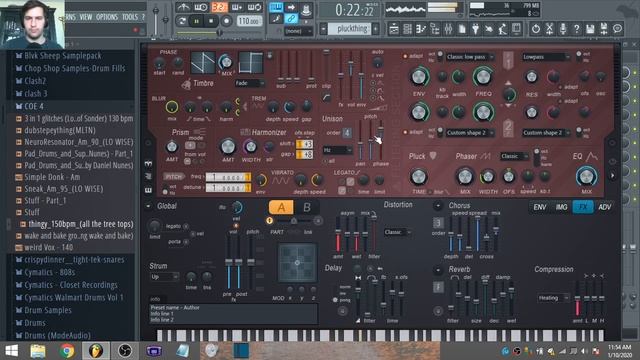The width and height of the screenshot is (640, 360).
Task: Open the Lowpass filter type dropdown
Action: (x=546, y=57)
